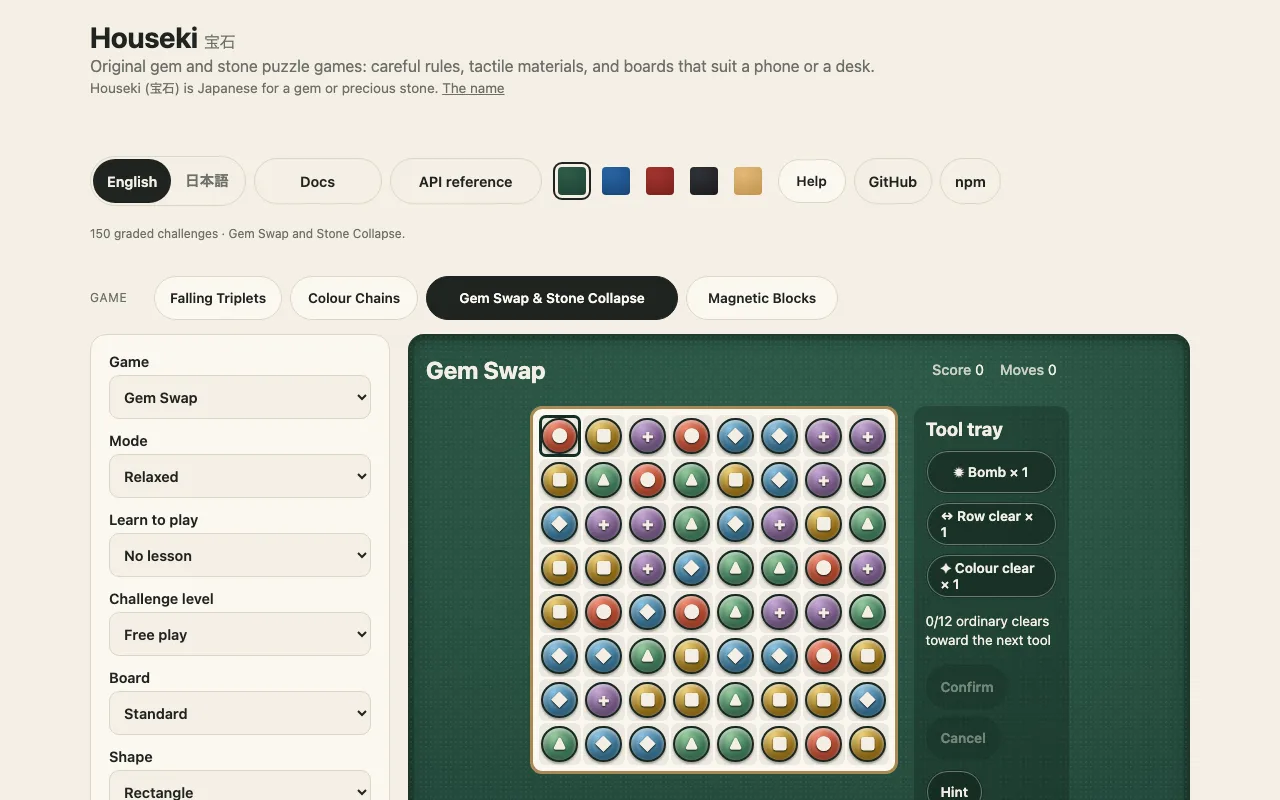Viewport: 1280px width, 800px height.
Task: Select the red circle gem in the bottom board row
Action: pyautogui.click(x=824, y=744)
